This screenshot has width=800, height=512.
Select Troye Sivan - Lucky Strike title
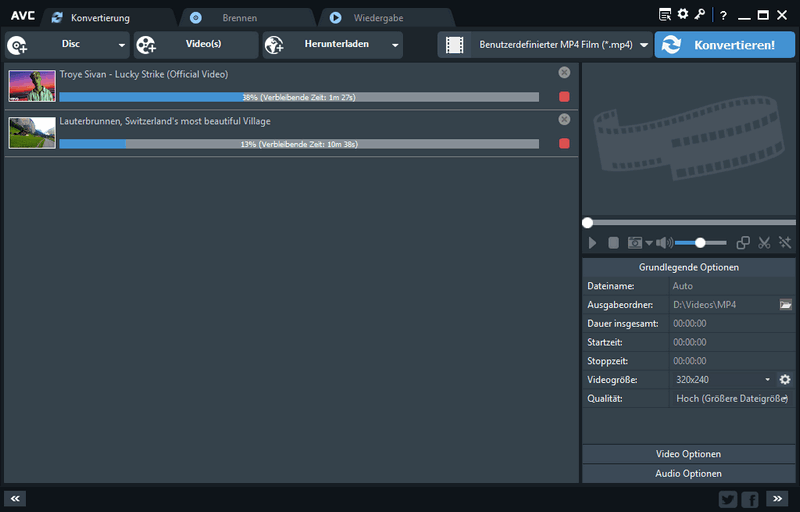[144, 74]
